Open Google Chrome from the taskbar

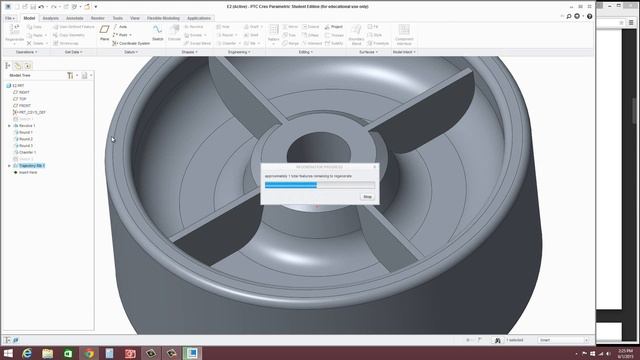(x=89, y=353)
